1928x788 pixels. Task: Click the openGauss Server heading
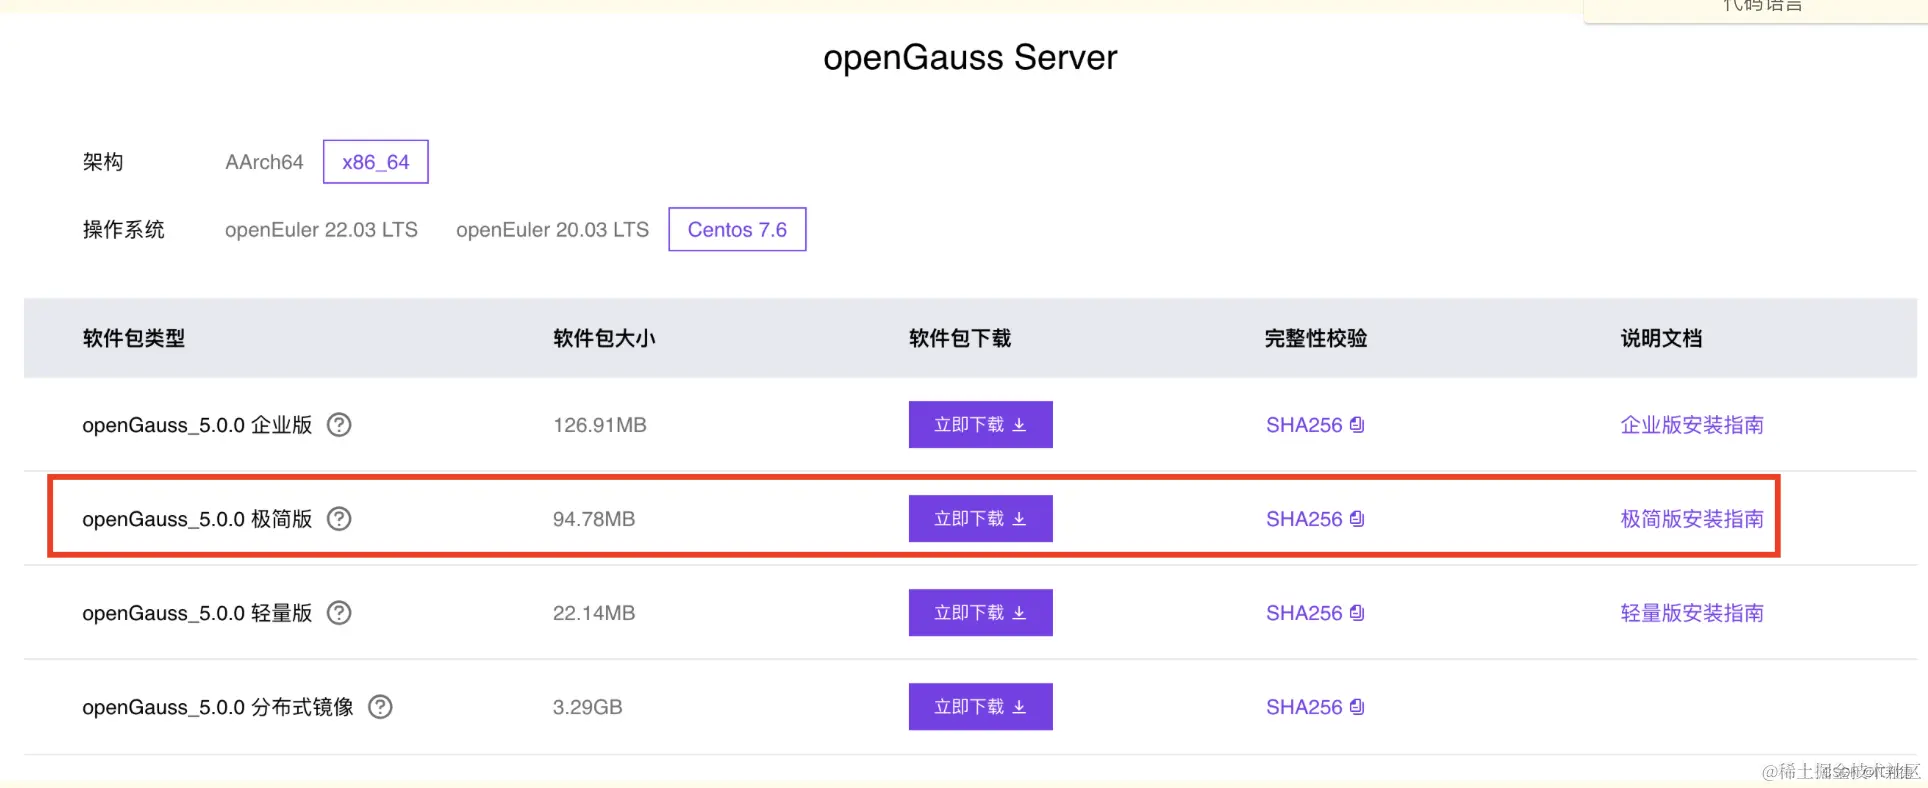point(970,58)
